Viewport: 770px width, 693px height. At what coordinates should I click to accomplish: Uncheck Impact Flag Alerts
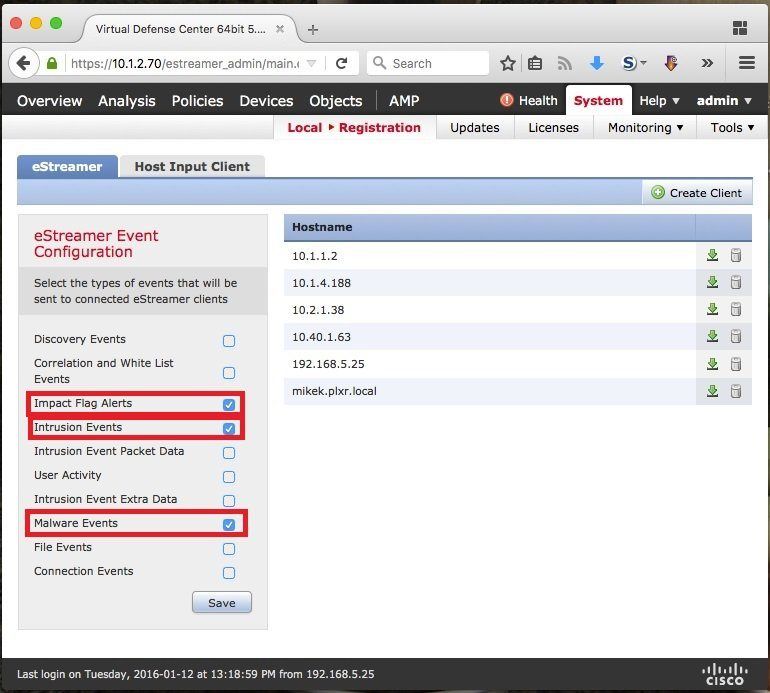(x=229, y=404)
